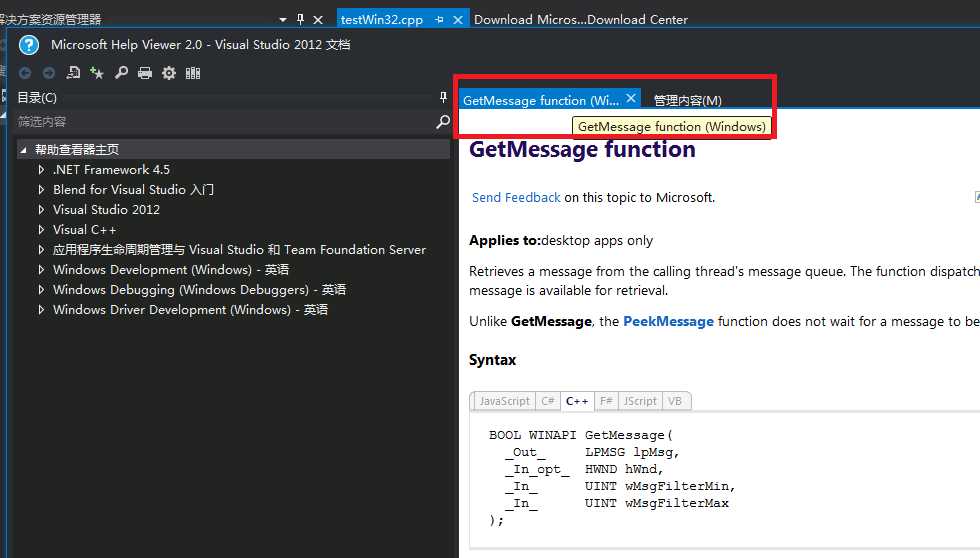This screenshot has height=558, width=980.
Task: Click the show topic in contents icon
Action: tap(73, 73)
